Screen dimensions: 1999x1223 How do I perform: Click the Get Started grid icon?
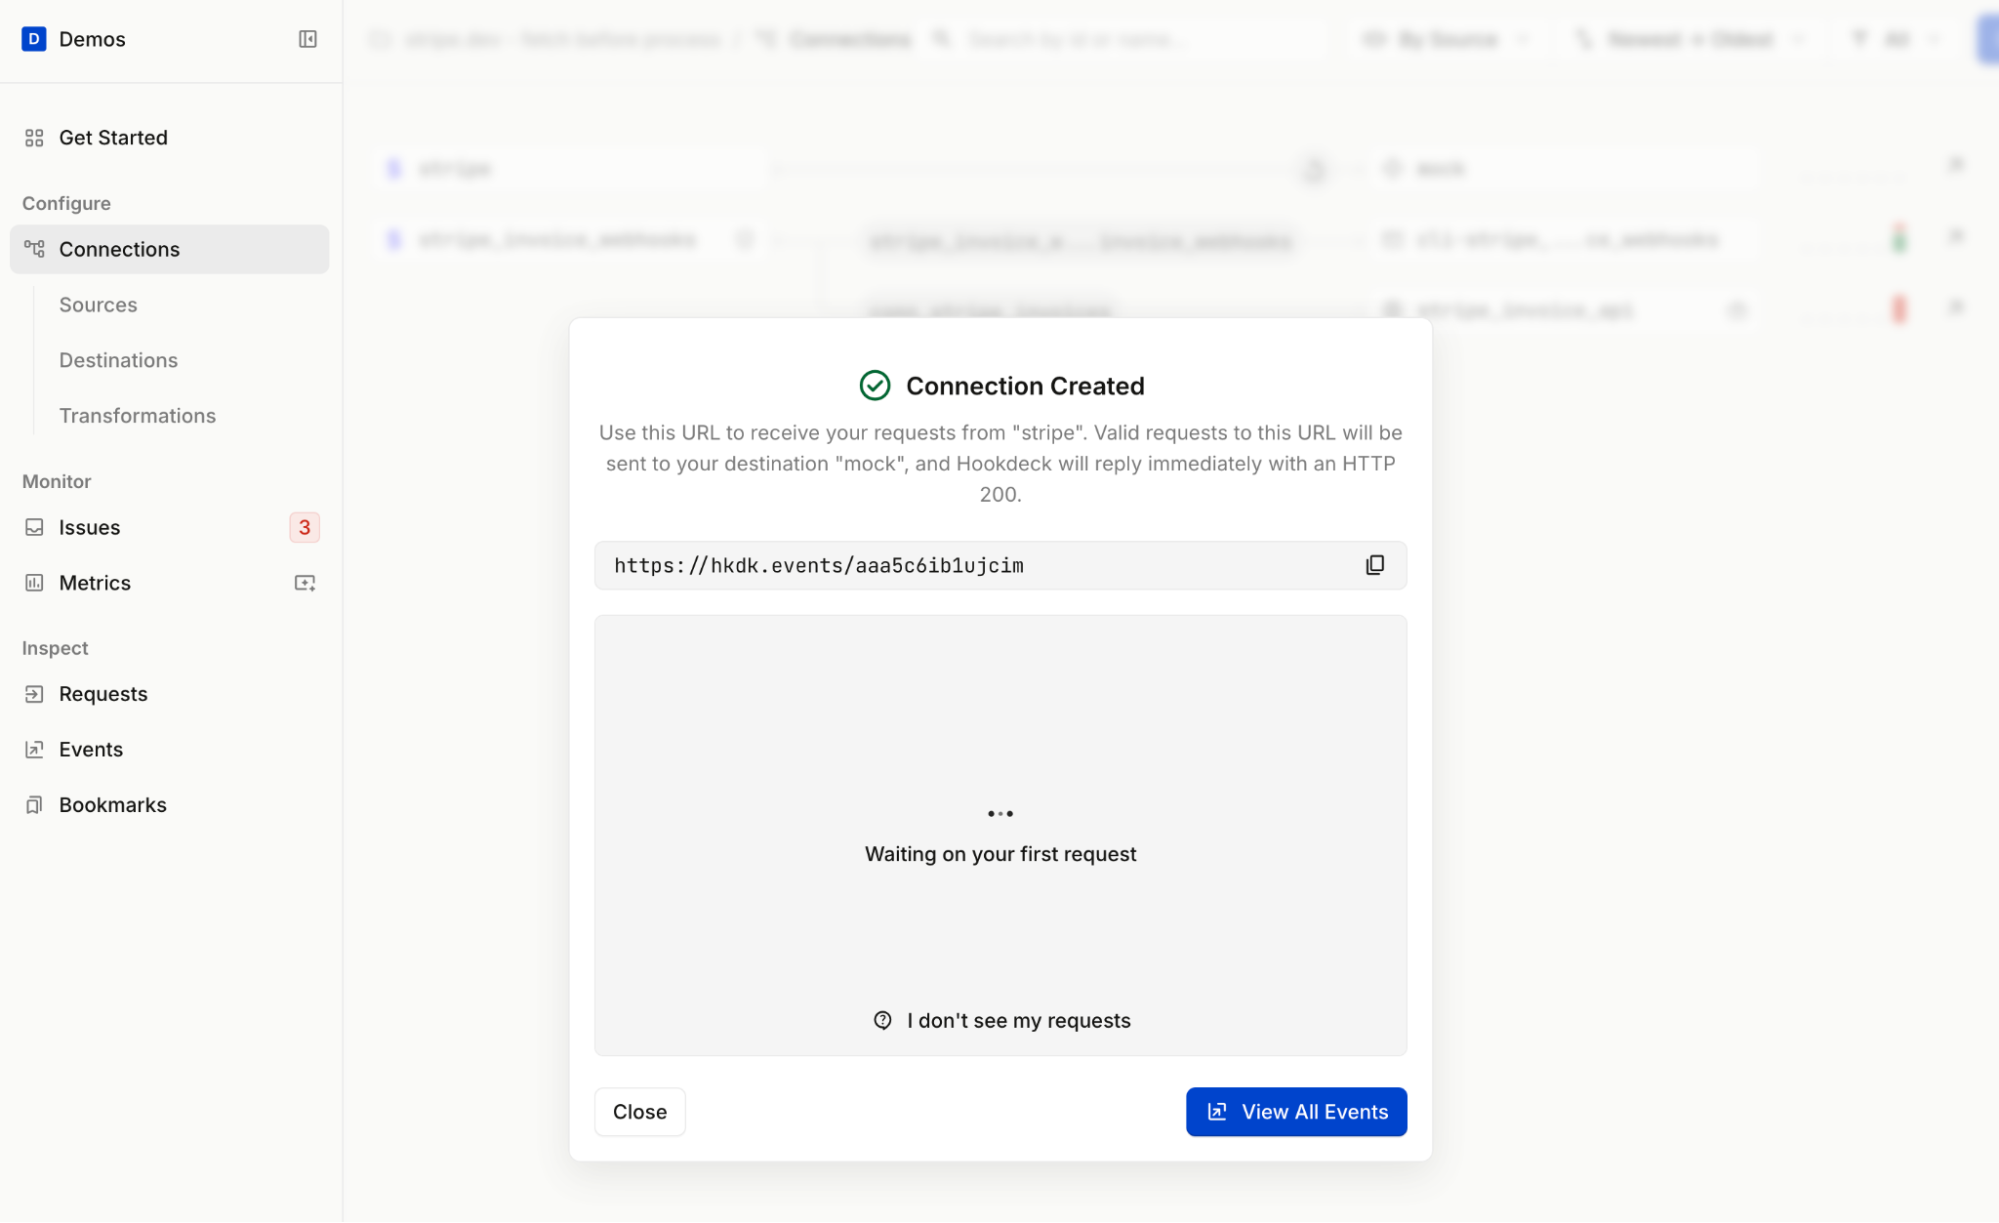tap(34, 138)
